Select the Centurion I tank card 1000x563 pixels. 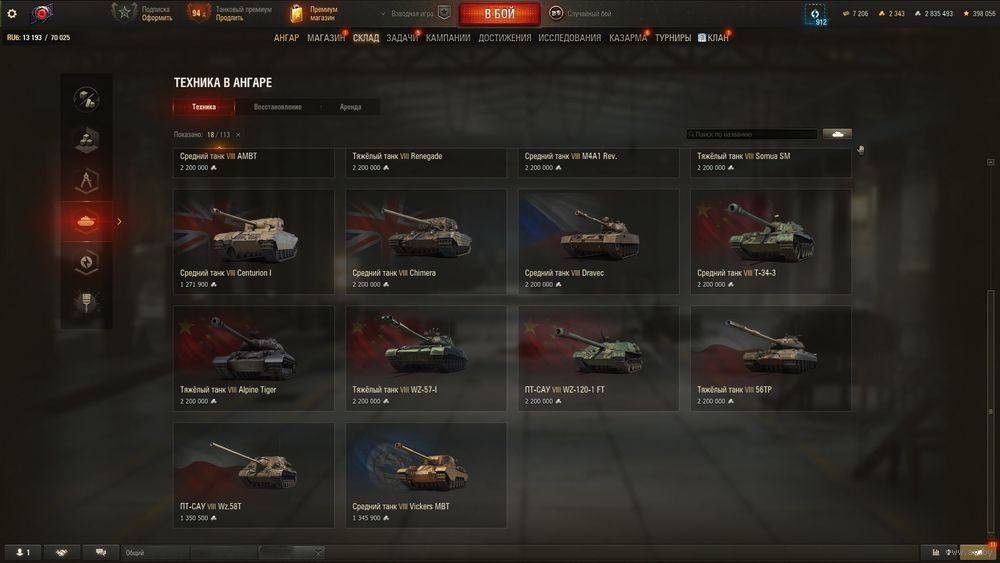(254, 242)
